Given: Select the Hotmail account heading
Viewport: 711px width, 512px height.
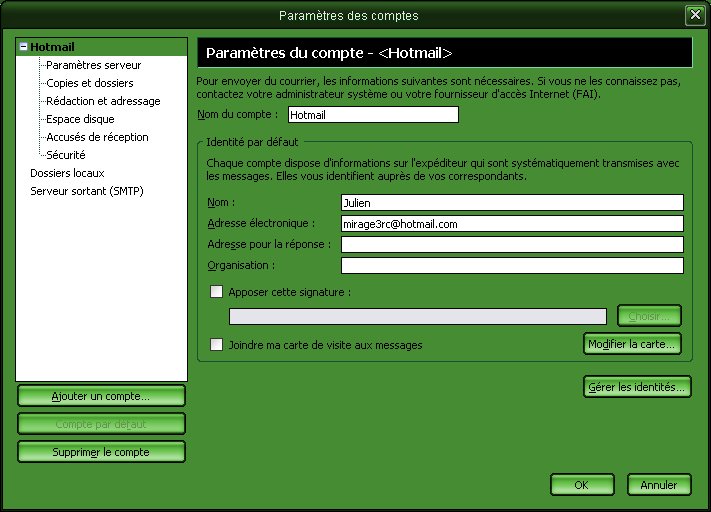Looking at the screenshot, I should [x=52, y=47].
